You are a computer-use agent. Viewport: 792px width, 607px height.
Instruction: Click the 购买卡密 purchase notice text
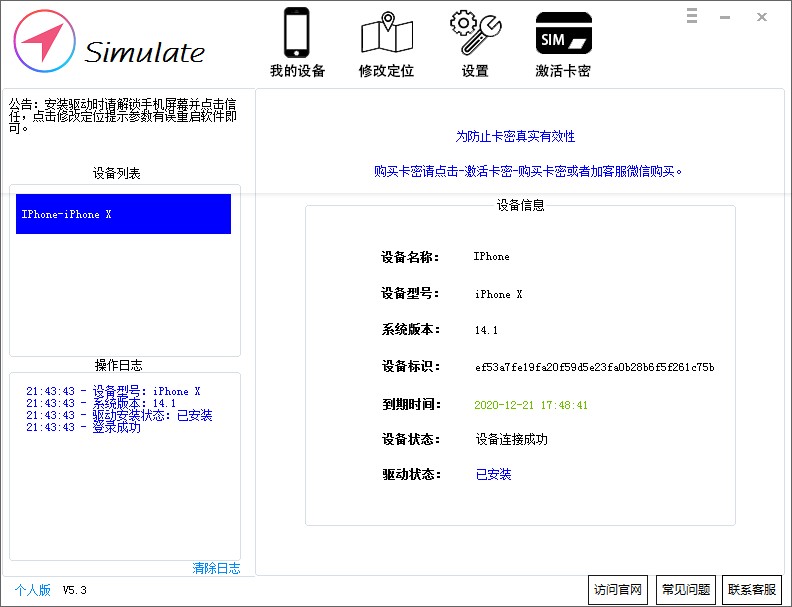[528, 171]
